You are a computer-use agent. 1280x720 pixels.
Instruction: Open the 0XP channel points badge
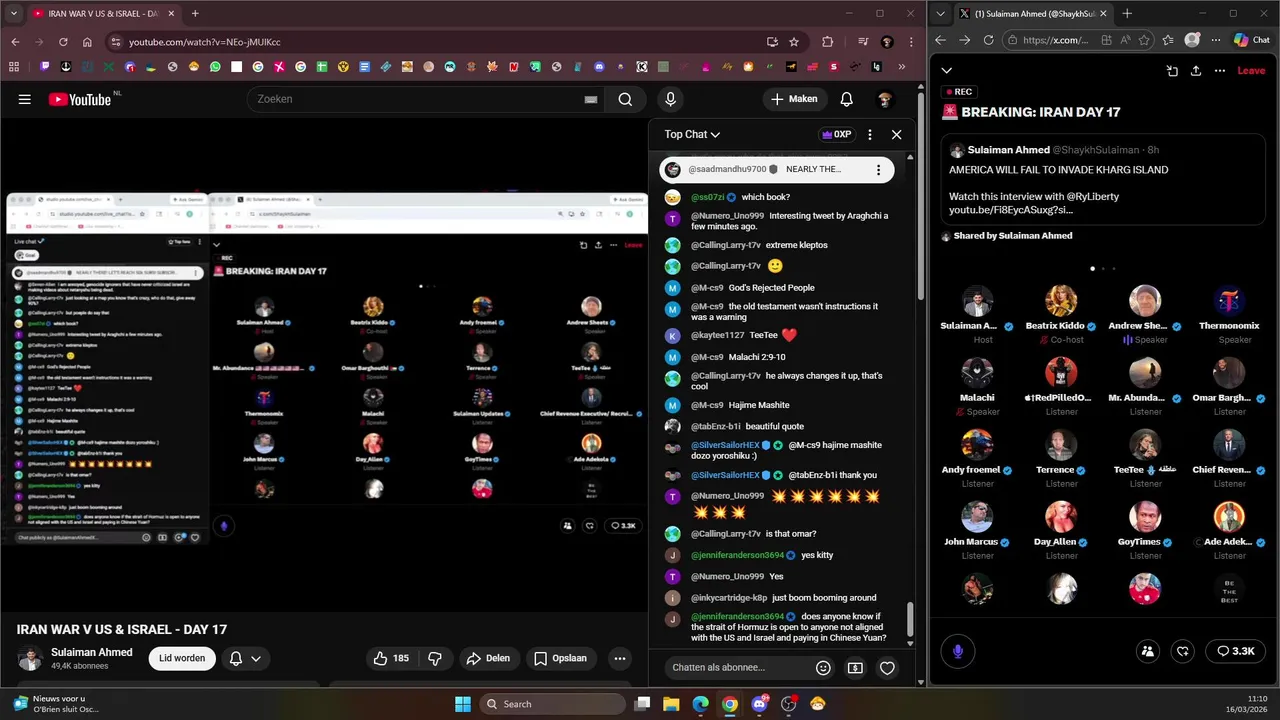point(836,134)
